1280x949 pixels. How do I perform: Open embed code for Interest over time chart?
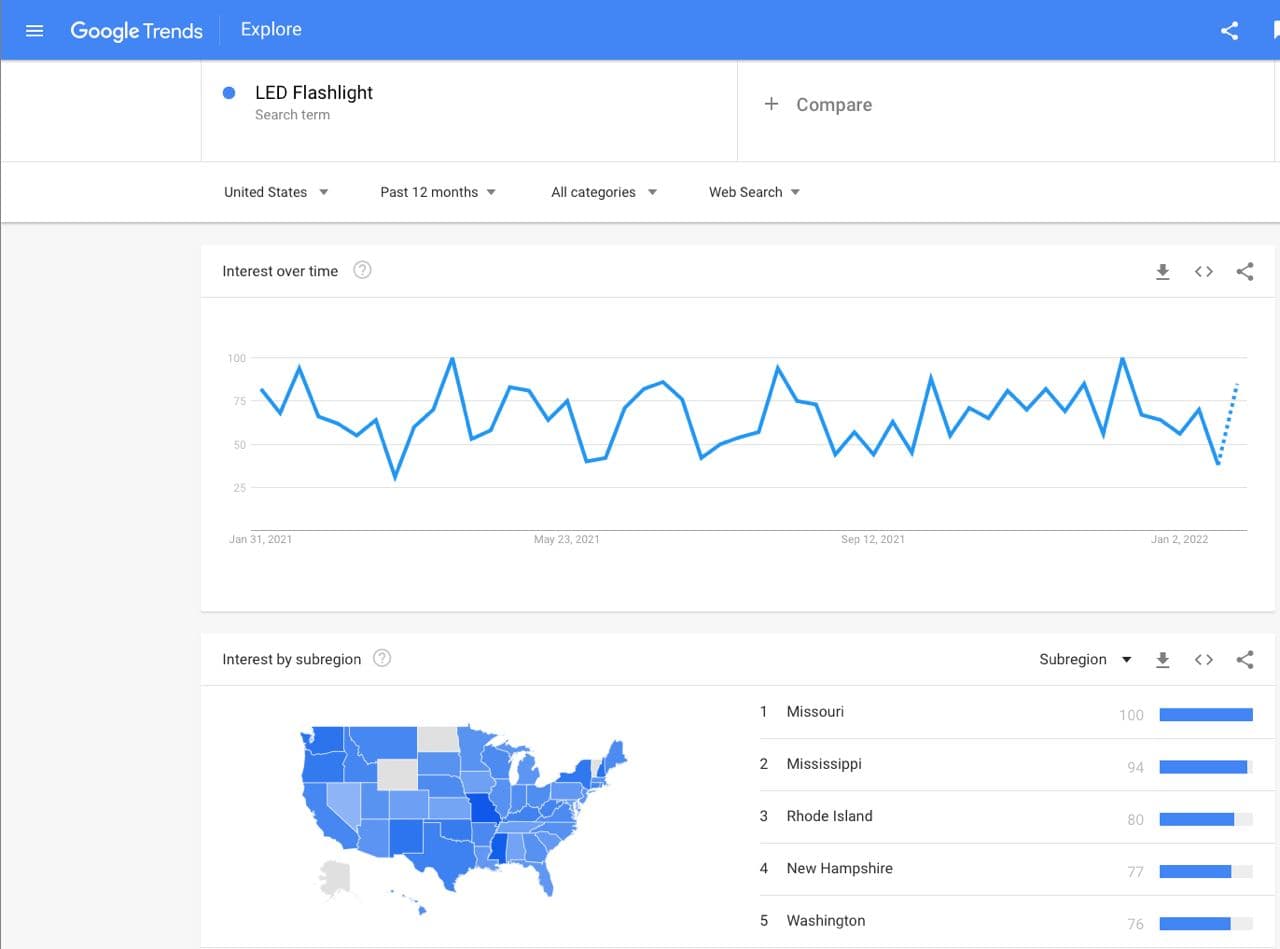(x=1203, y=271)
